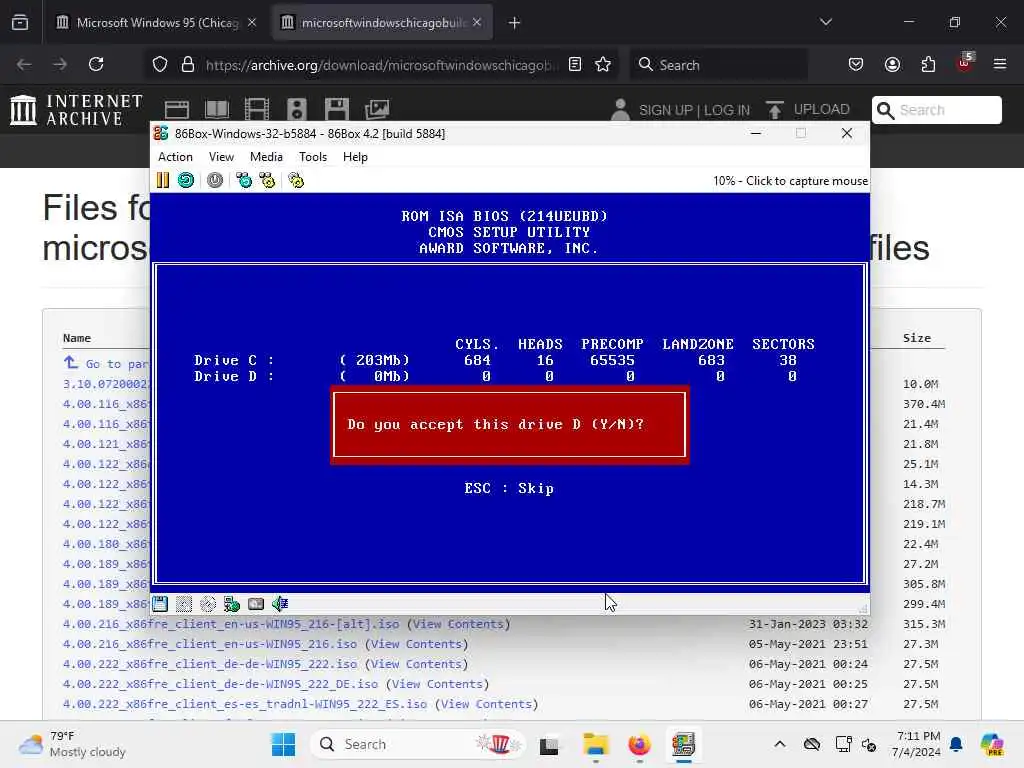Screen dimensions: 1024x768
Task: Send Ctrl+Alt+Esc toolbar icon
Action: tap(268, 180)
